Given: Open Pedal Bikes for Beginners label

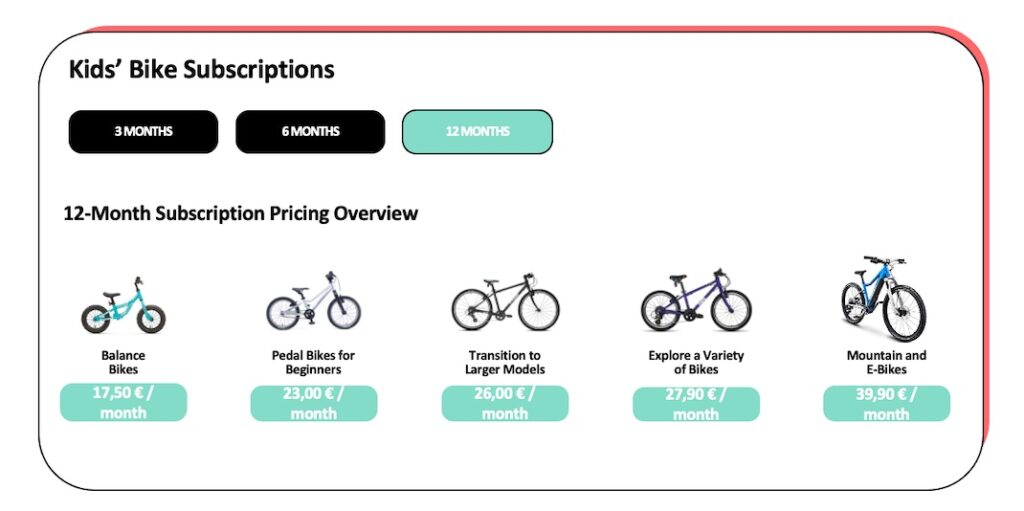Looking at the screenshot, I should [313, 363].
